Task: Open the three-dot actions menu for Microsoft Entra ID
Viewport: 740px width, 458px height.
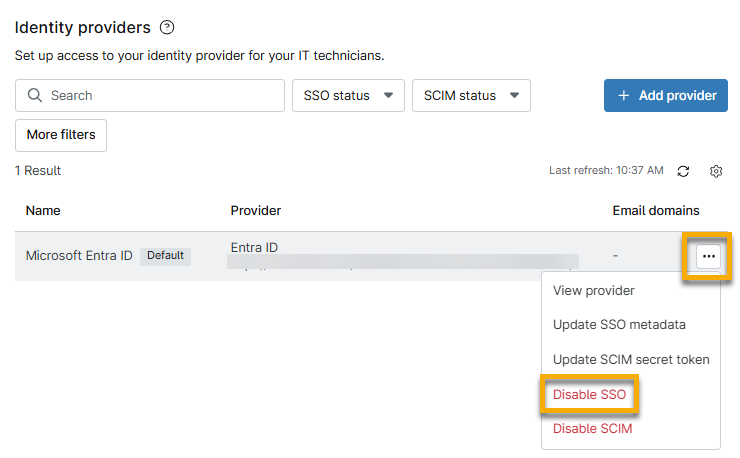Action: 708,256
